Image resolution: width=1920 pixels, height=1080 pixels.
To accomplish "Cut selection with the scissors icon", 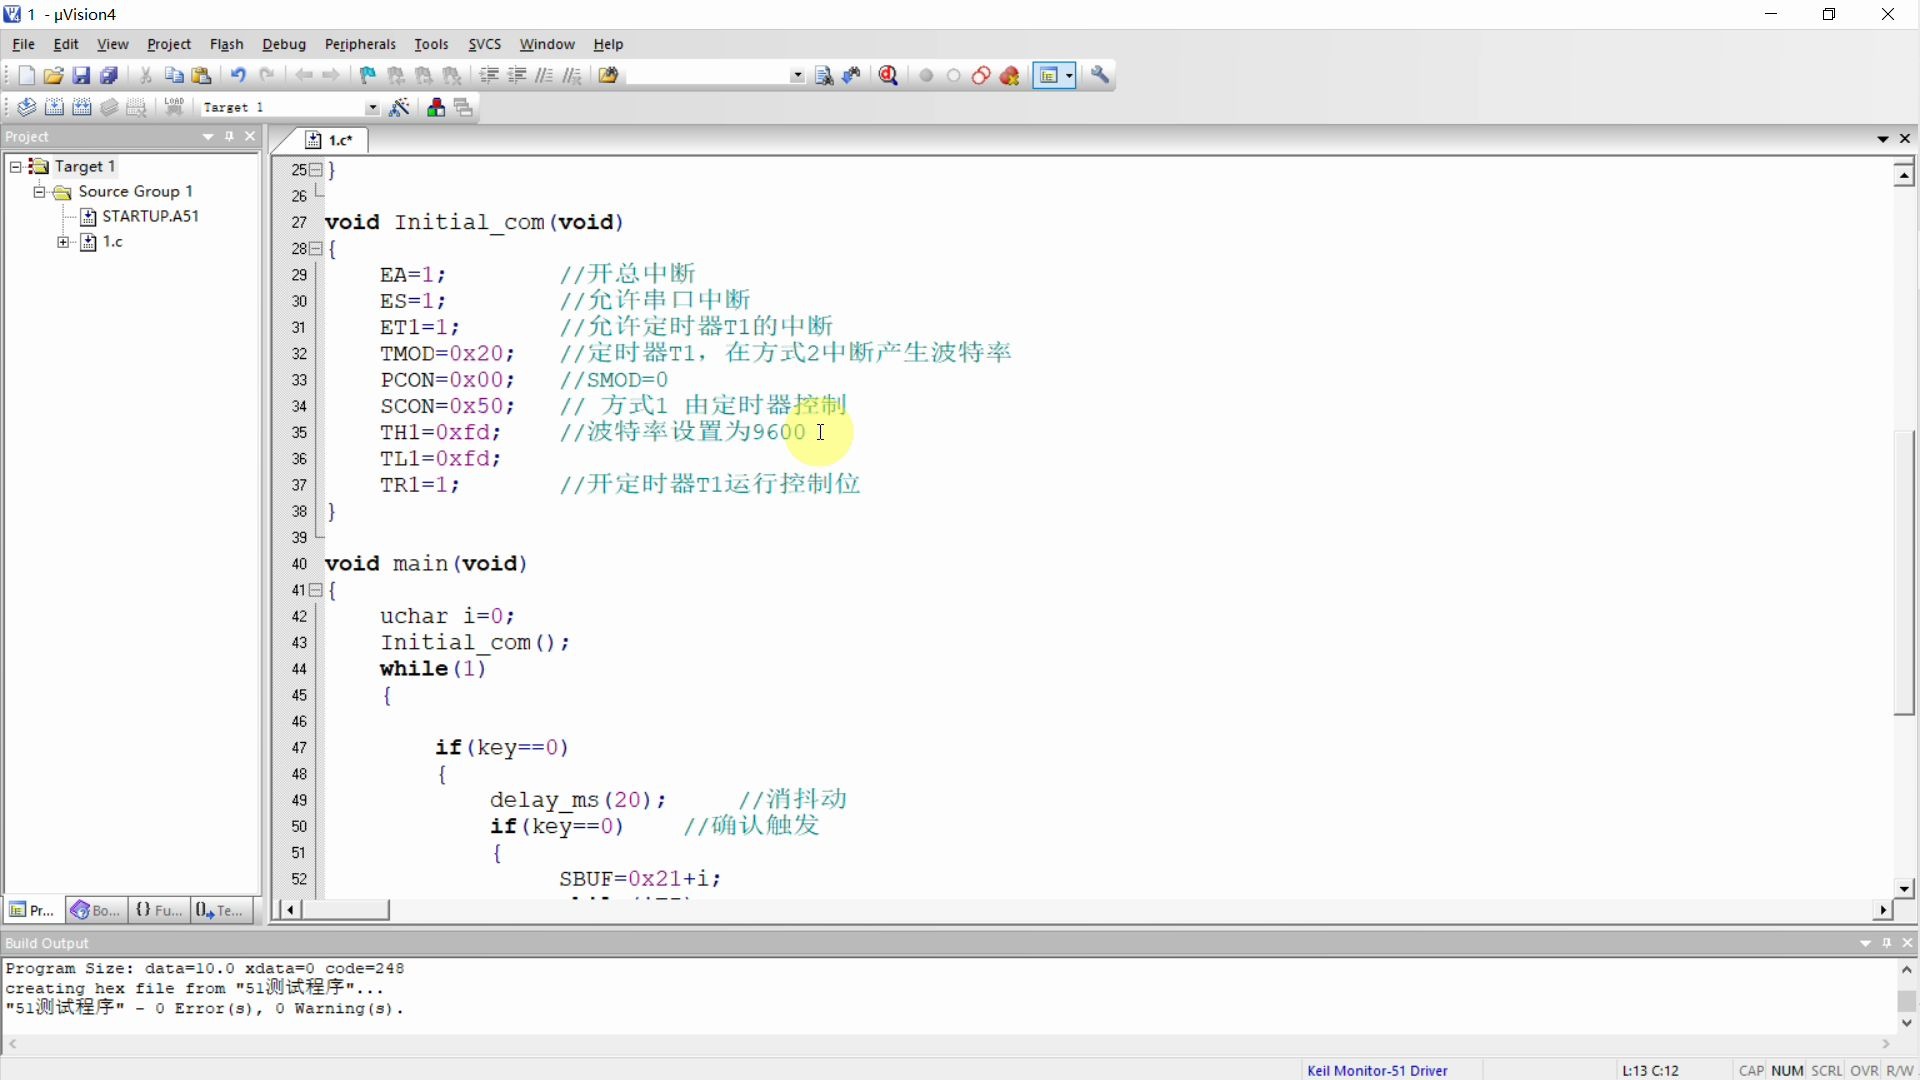I will (146, 75).
